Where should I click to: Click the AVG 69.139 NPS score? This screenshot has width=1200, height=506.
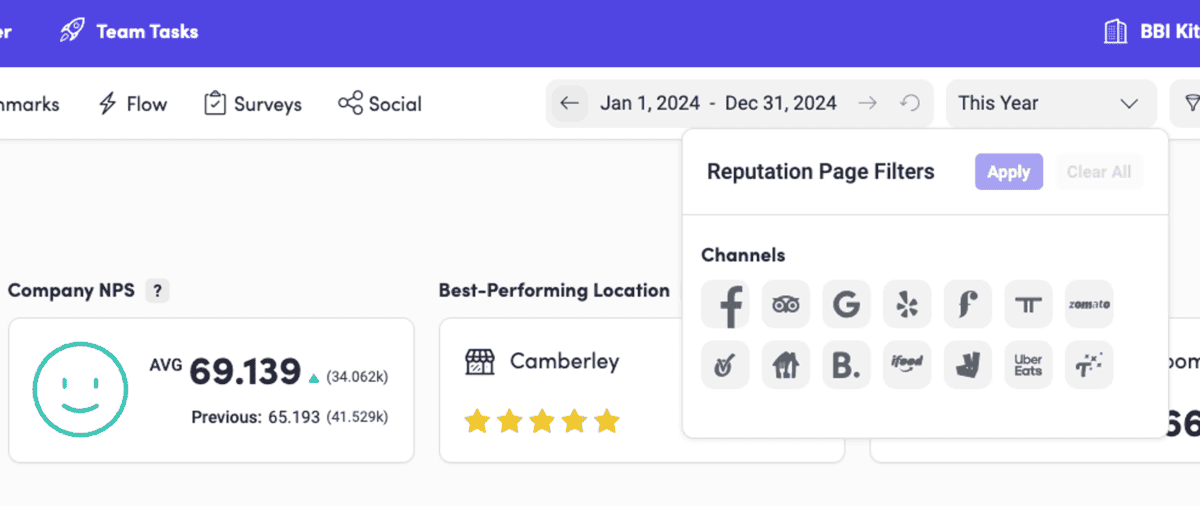point(225,371)
